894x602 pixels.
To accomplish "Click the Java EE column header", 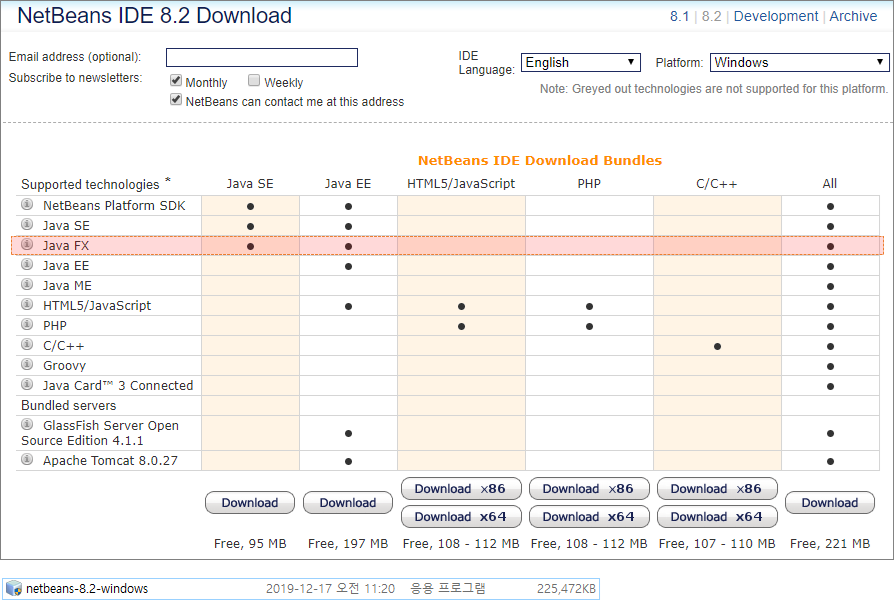I will coord(348,184).
